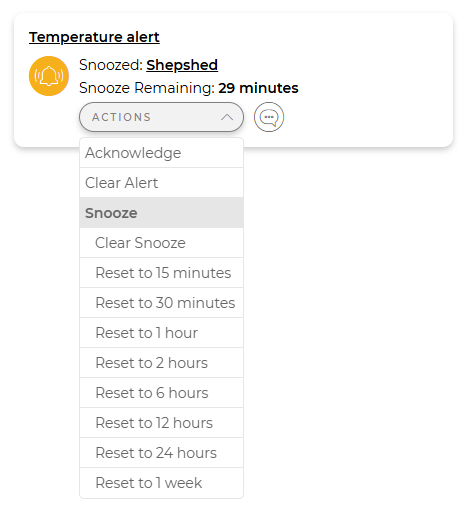Screen dimensions: 465x528
Task: Click the Snoozed status label
Action: pos(111,65)
